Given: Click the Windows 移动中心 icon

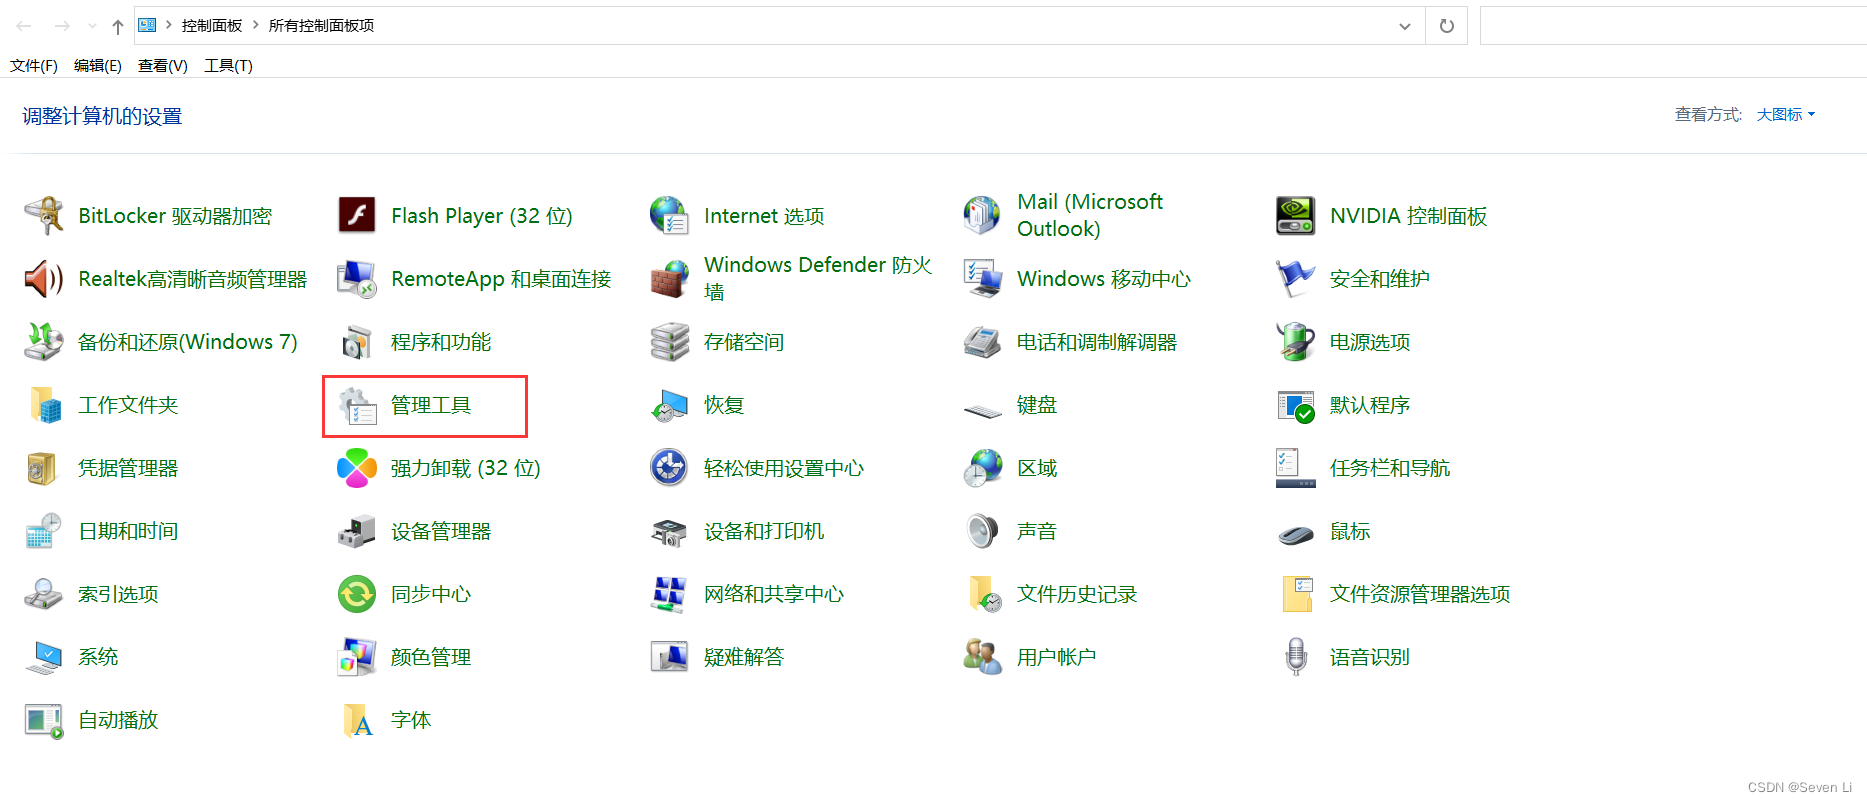Looking at the screenshot, I should 983,278.
